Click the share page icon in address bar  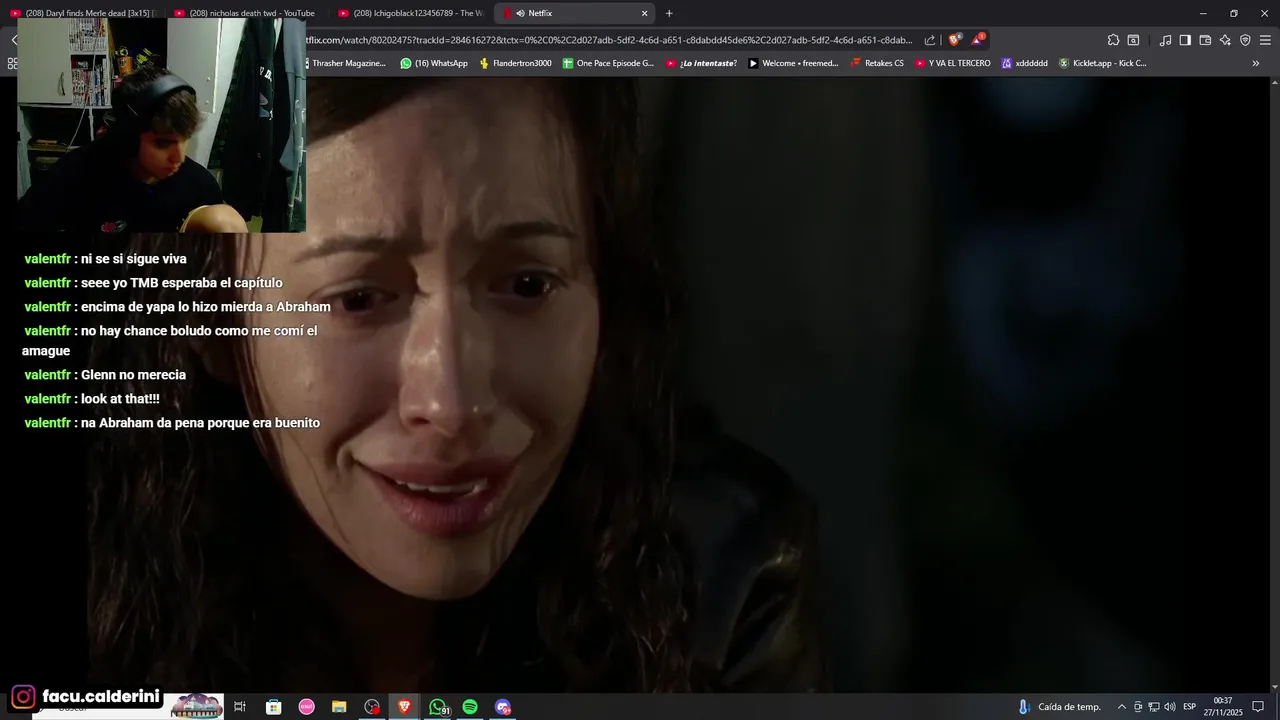coord(930,40)
